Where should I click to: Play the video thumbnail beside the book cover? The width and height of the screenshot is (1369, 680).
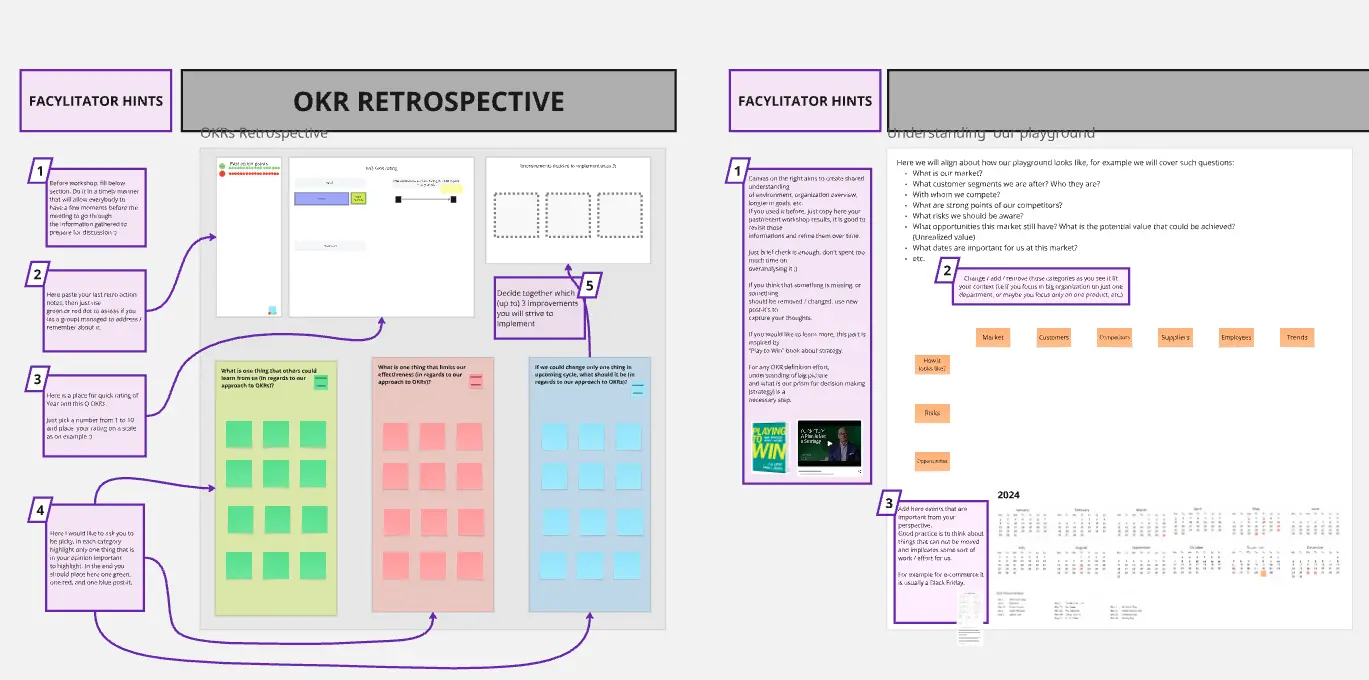click(x=829, y=446)
